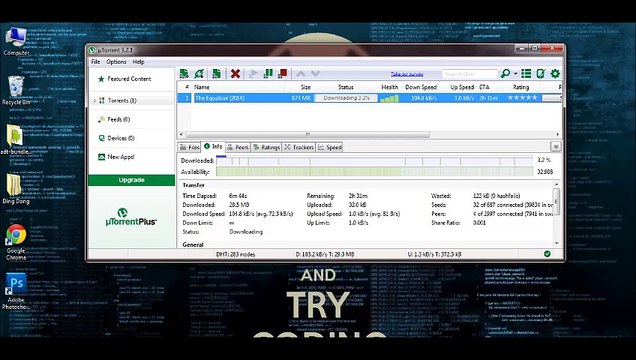Select Devices (0) in the sidebar
The width and height of the screenshot is (636, 360).
point(121,138)
